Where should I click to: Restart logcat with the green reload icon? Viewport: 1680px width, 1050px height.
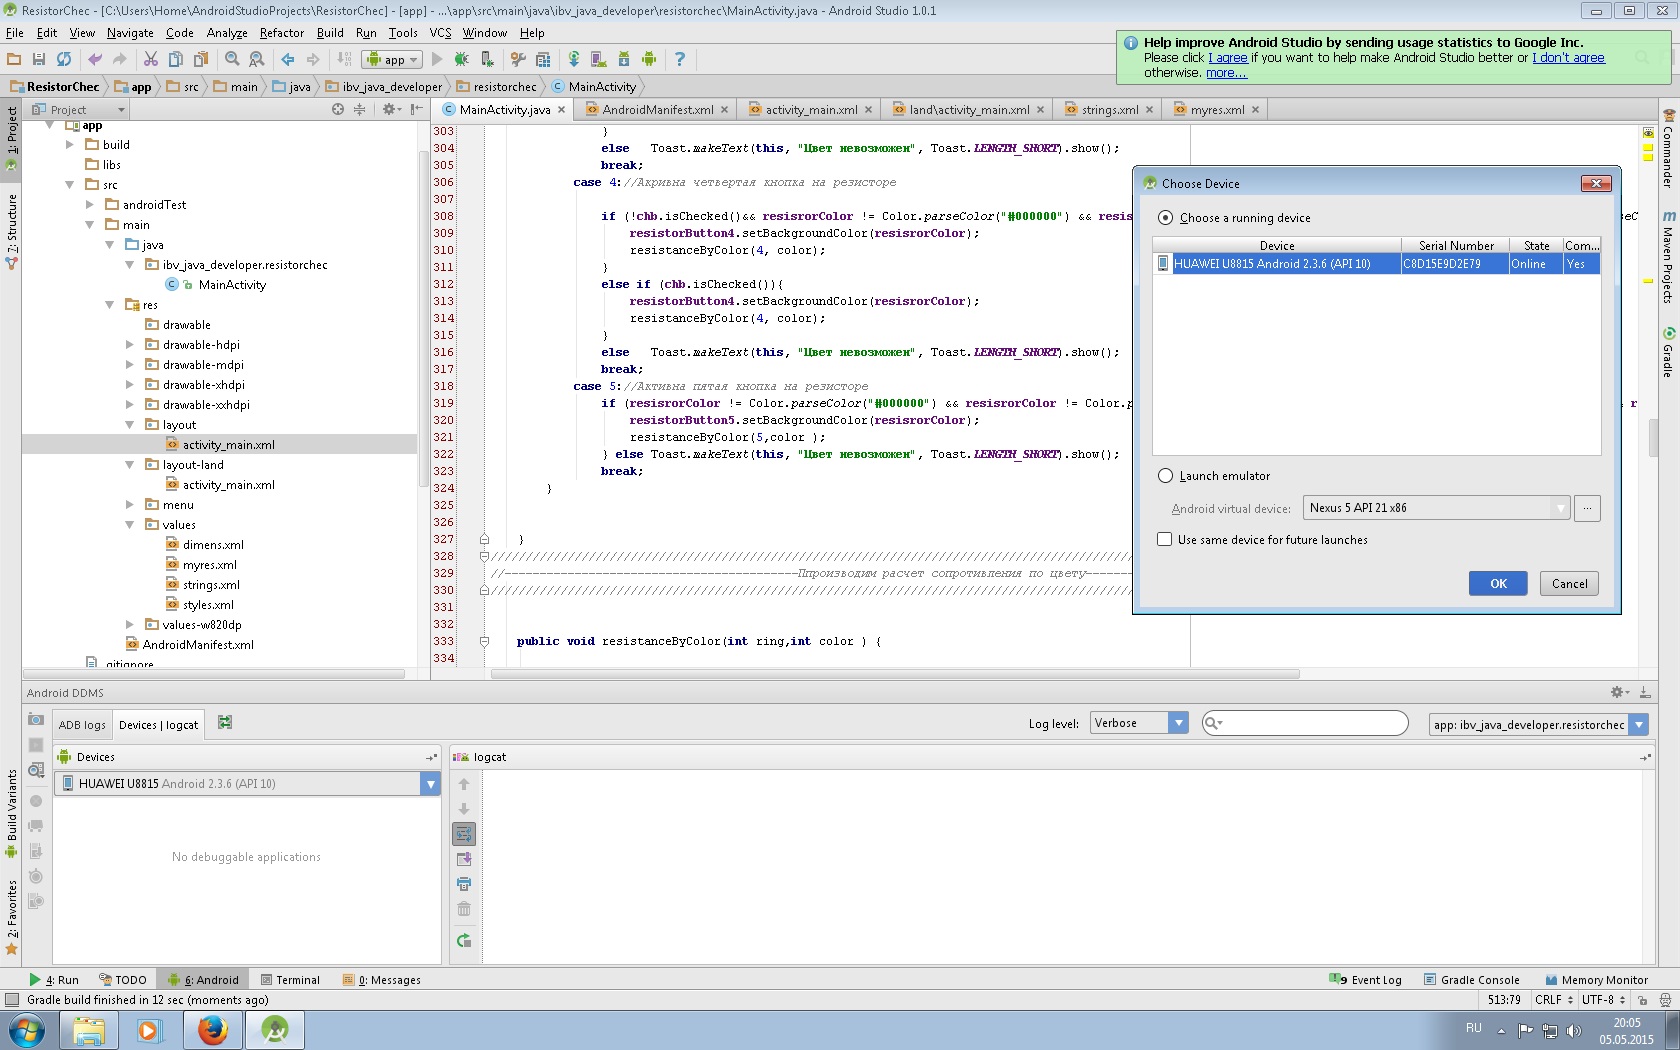click(x=464, y=940)
